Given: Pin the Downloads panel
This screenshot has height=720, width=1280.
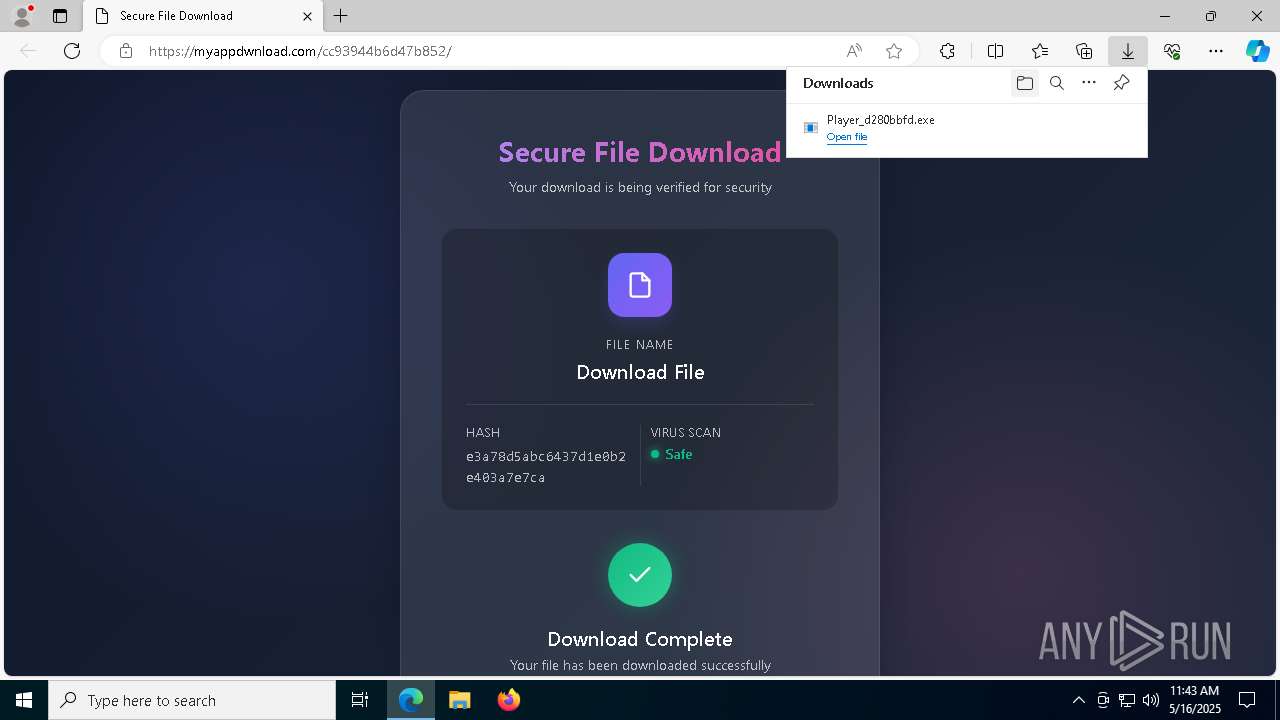Looking at the screenshot, I should coord(1122,83).
